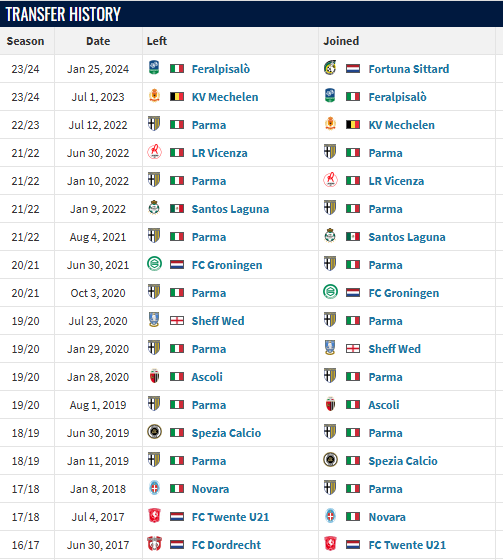Open the FC Dordrecht team link
The image size is (503, 560).
pyautogui.click(x=226, y=545)
